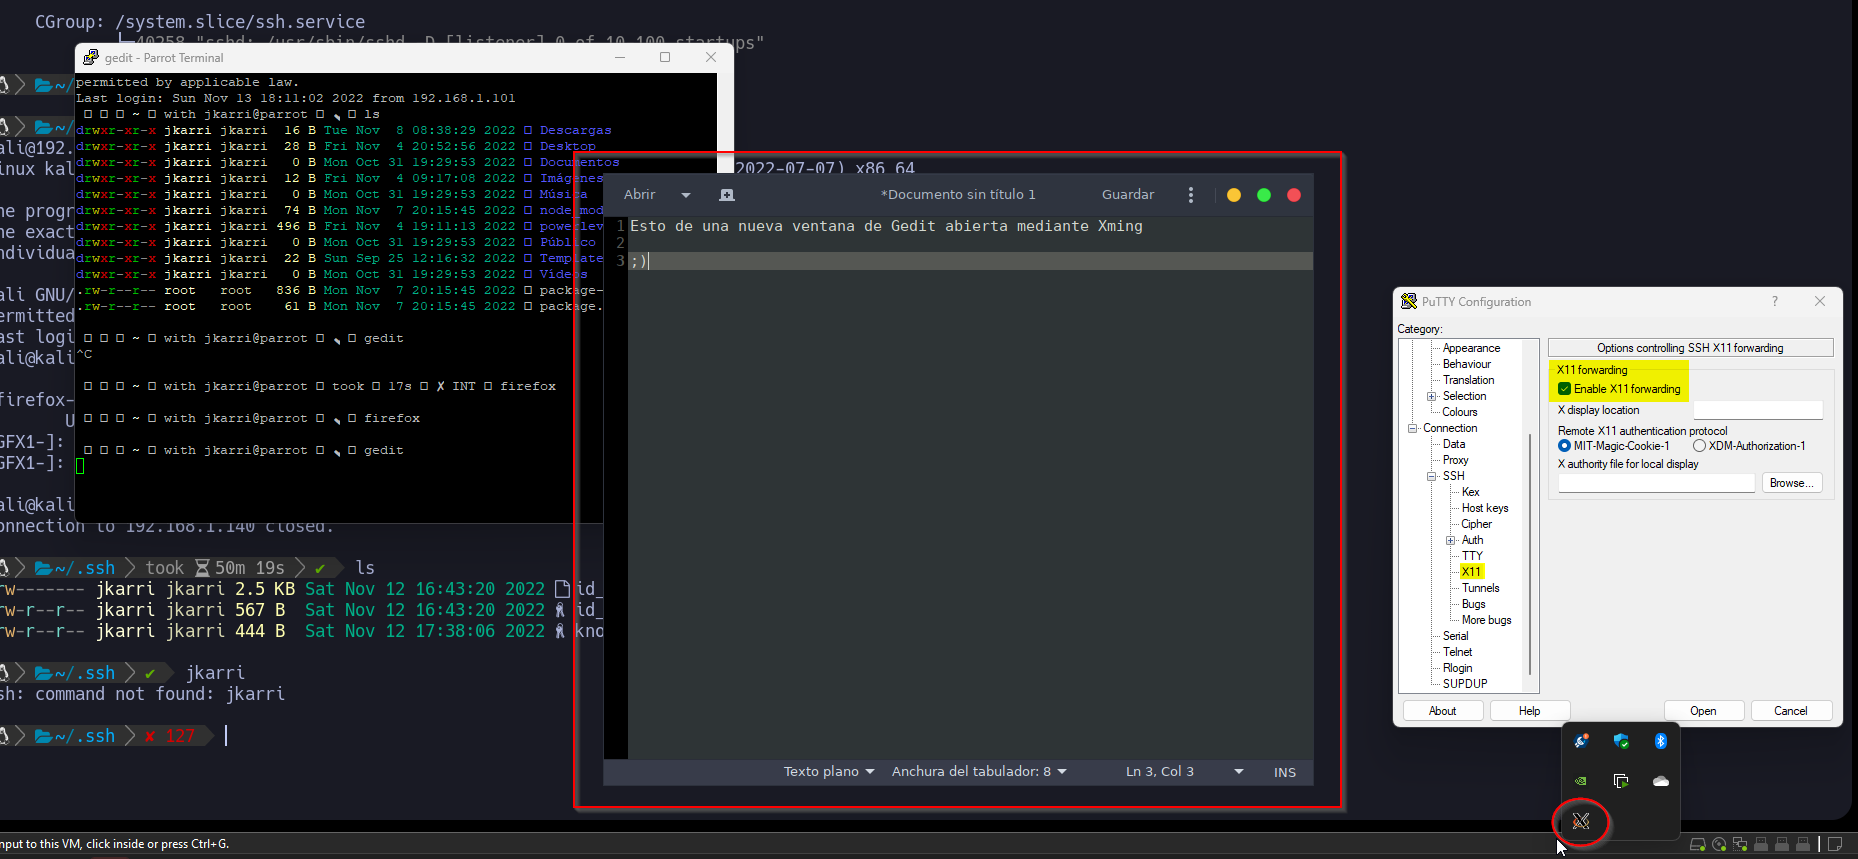This screenshot has width=1858, height=859.
Task: Click the Abrir button in Gedit
Action: [x=640, y=195]
